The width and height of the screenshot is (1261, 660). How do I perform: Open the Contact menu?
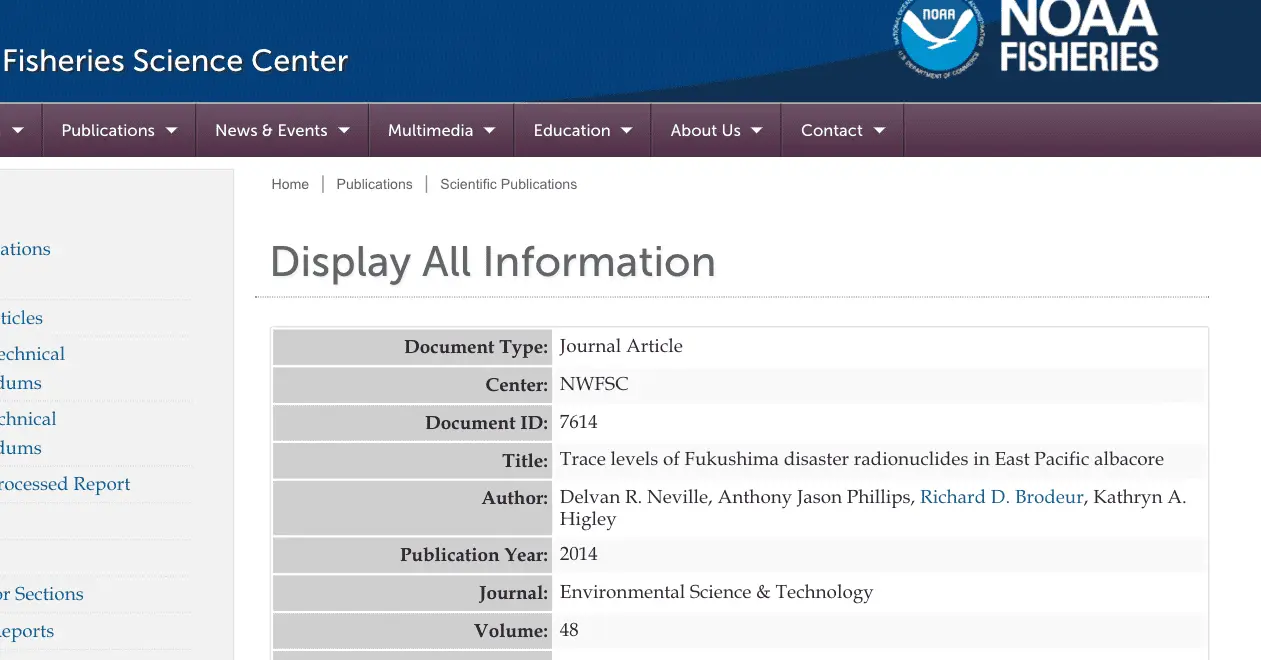[842, 131]
